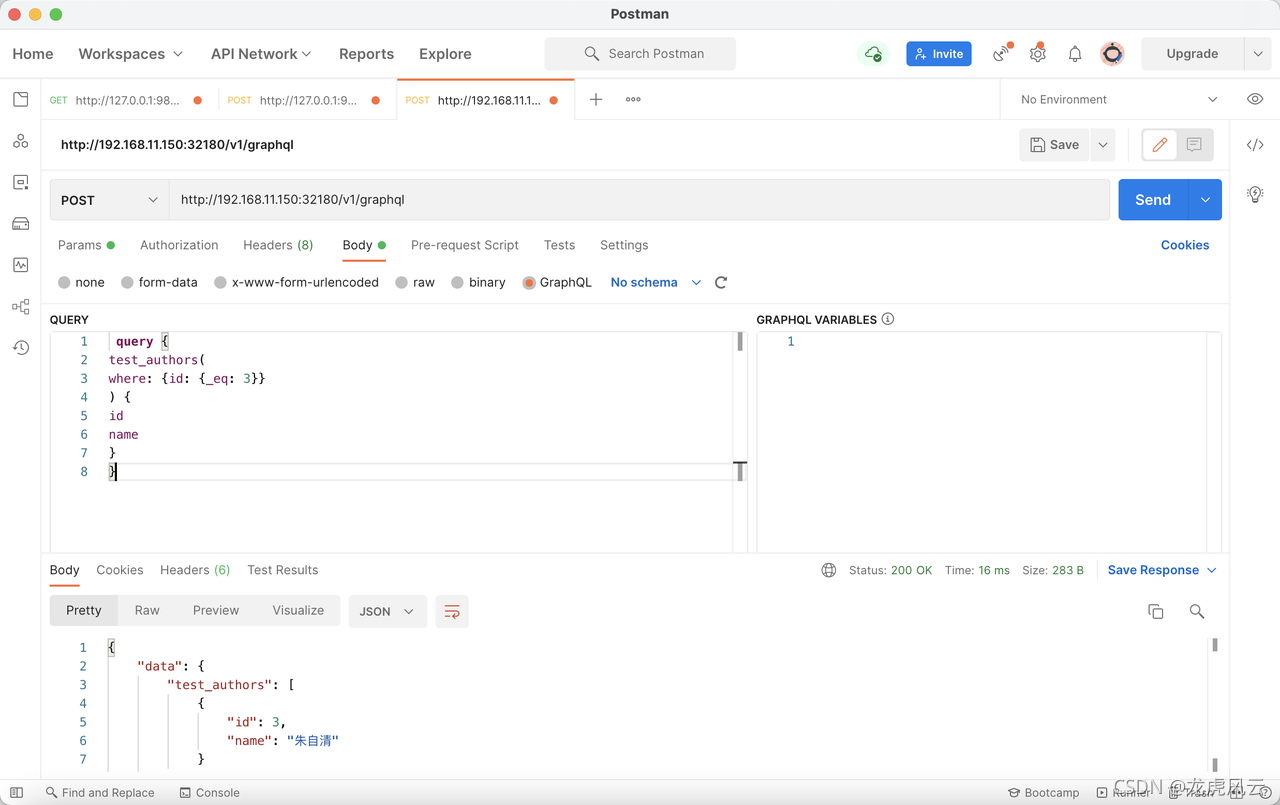
Task: Open Find and Replace
Action: coord(100,793)
